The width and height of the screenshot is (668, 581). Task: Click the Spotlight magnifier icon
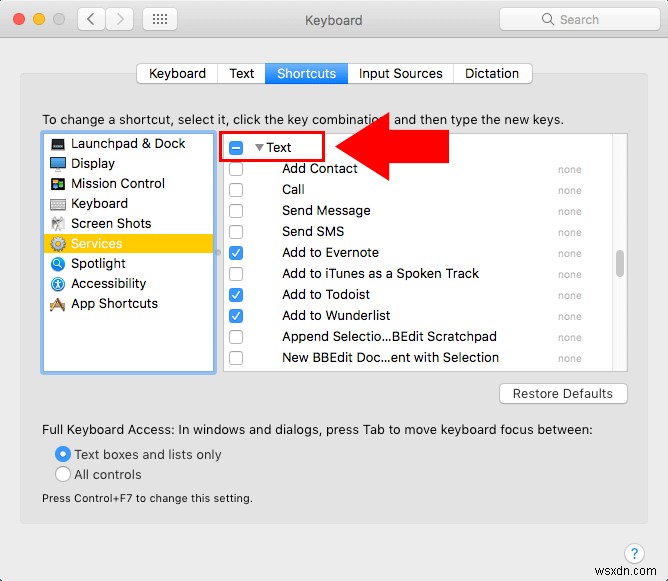pyautogui.click(x=58, y=264)
